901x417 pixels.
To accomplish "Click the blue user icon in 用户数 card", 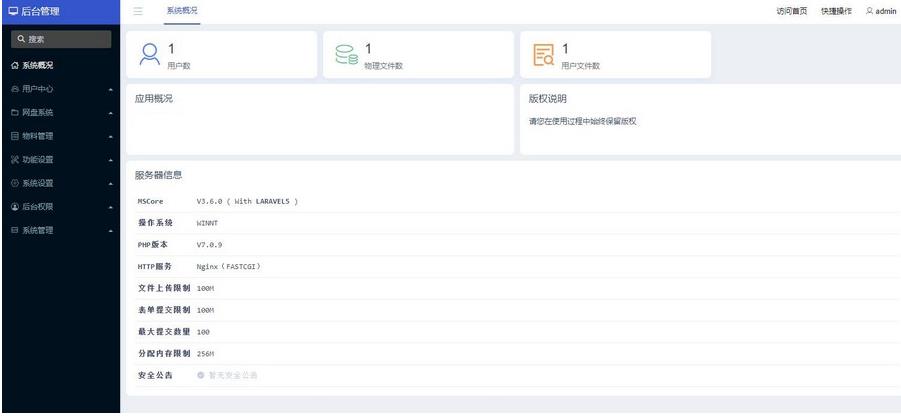I will click(150, 55).
